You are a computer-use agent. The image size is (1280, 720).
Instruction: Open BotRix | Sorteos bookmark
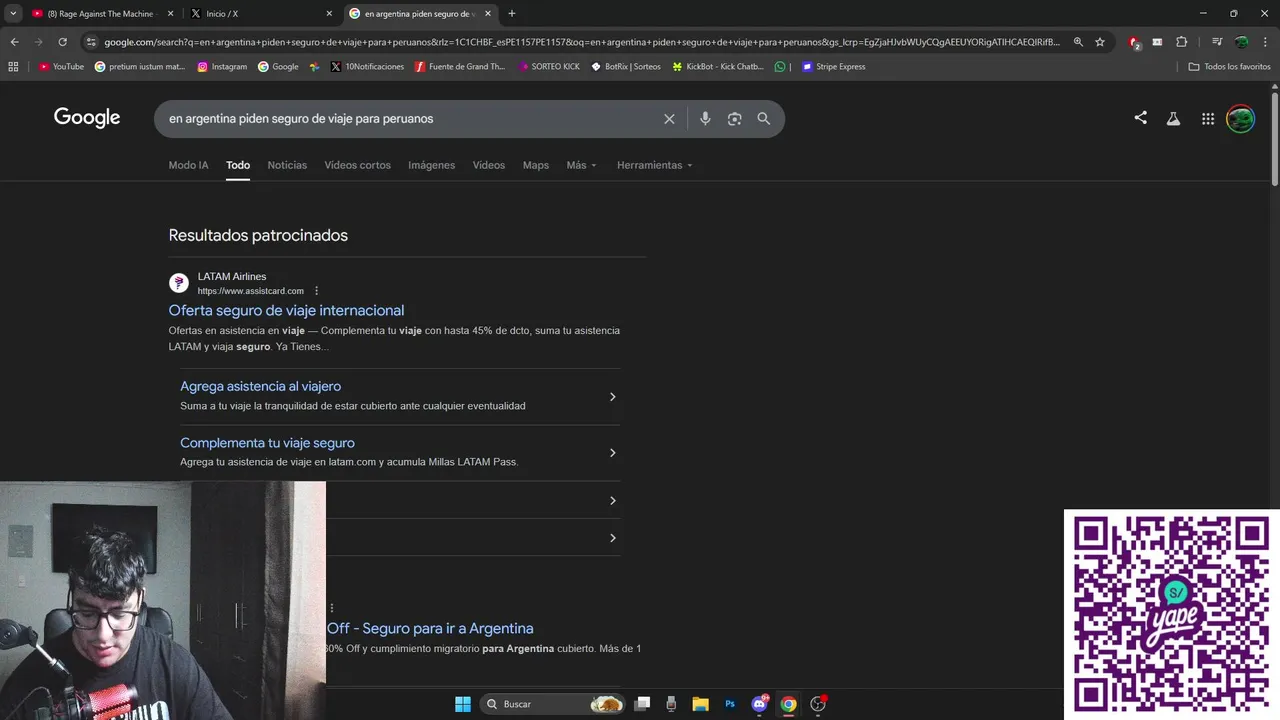(x=626, y=67)
